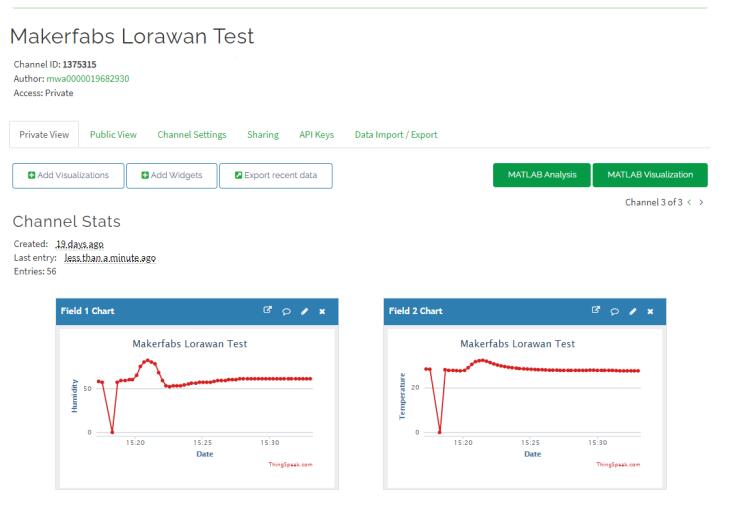Open Field 2 Chart in new window icon
Screen dimensions: 743x509
[x=596, y=310]
